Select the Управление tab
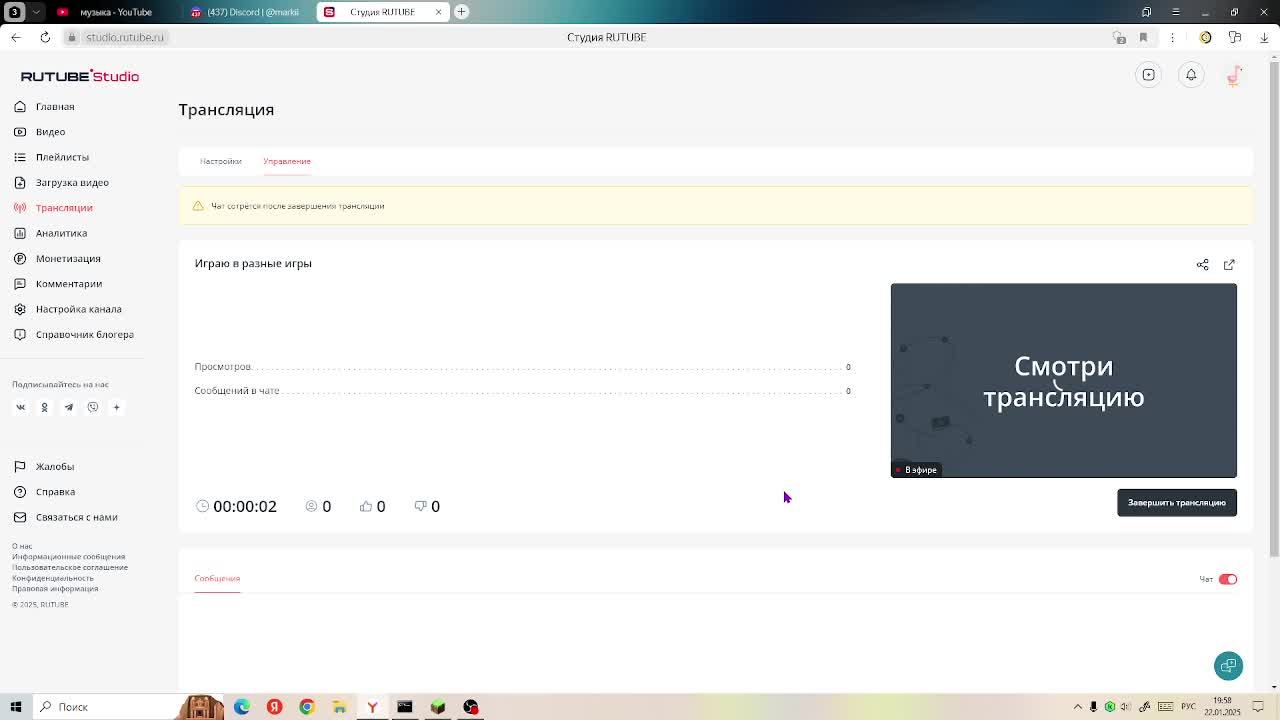1280x720 pixels. (x=287, y=161)
